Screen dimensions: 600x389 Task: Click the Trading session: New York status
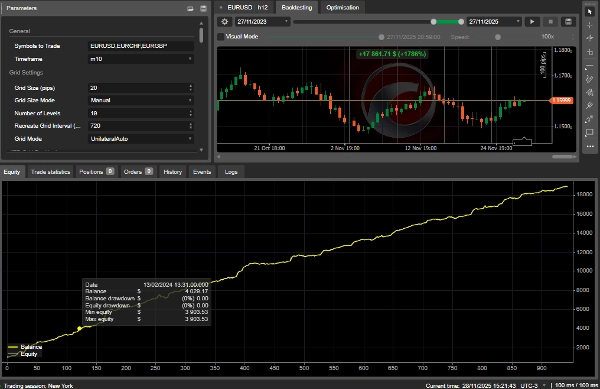38,386
